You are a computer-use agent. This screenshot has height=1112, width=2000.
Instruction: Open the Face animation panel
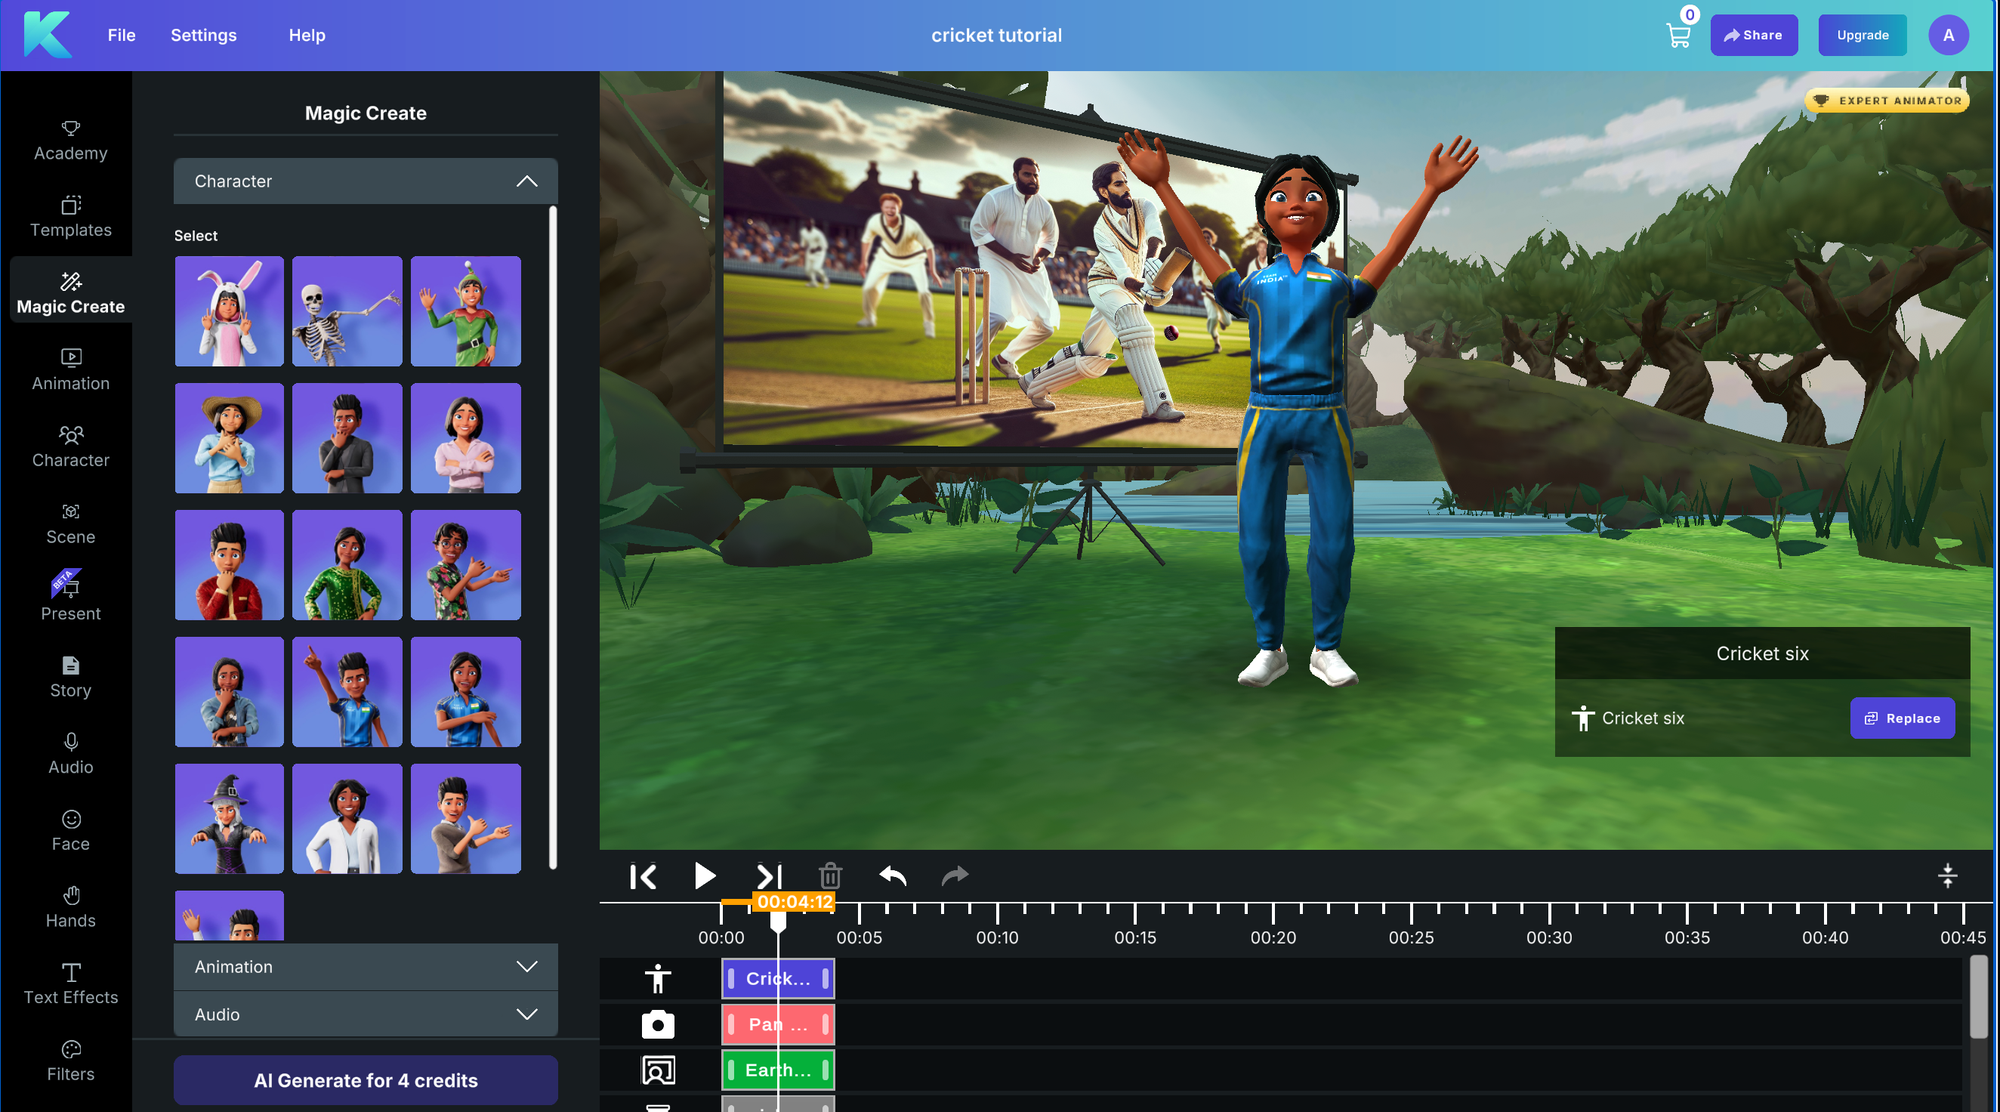(70, 829)
